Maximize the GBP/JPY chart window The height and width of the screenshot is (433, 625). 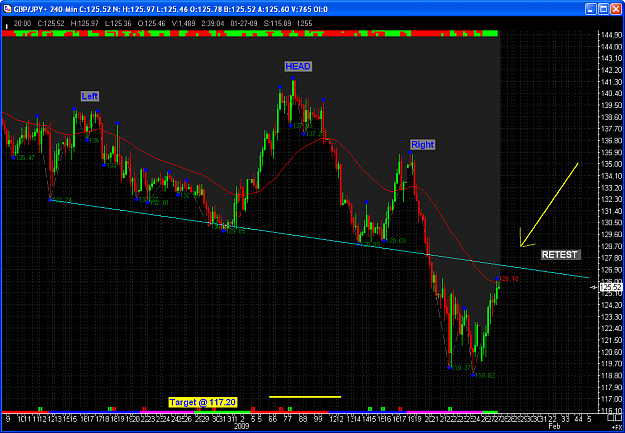604,9
